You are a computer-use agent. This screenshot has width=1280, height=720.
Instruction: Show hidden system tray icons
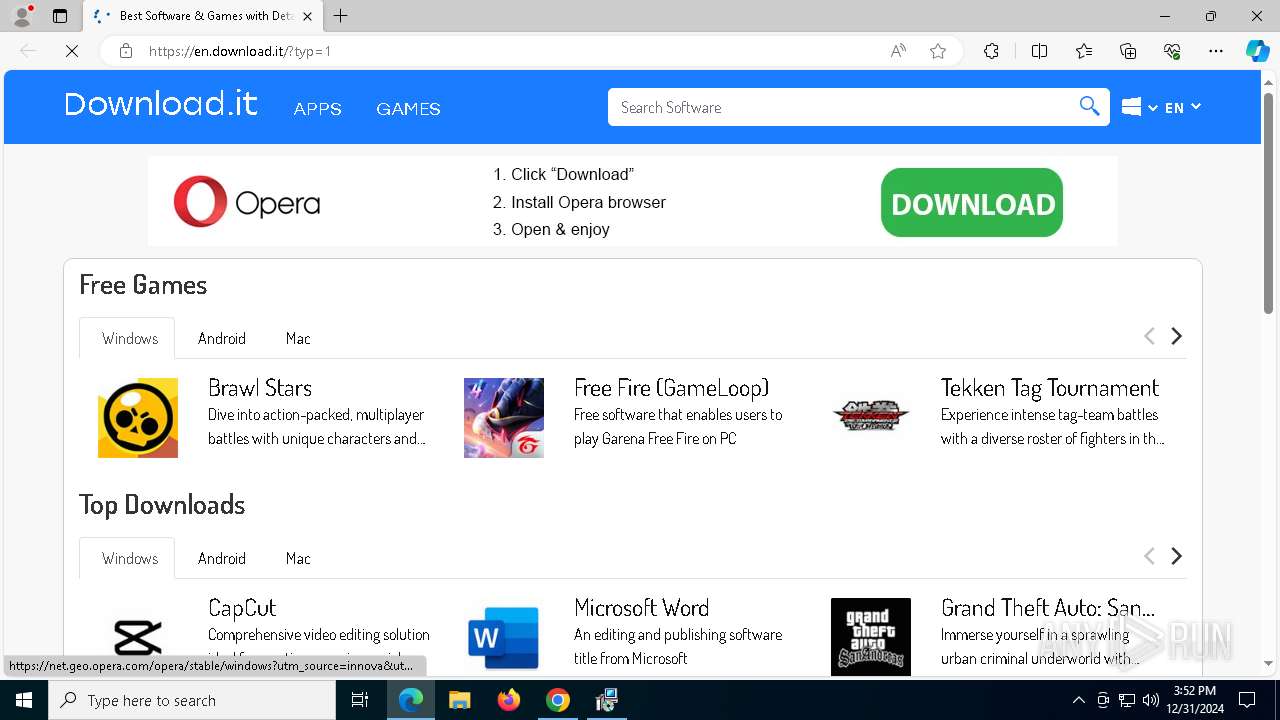(x=1078, y=700)
